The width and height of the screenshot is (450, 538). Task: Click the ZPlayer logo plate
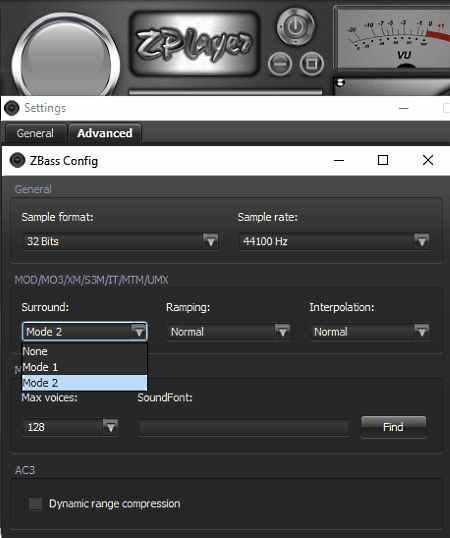pyautogui.click(x=194, y=44)
